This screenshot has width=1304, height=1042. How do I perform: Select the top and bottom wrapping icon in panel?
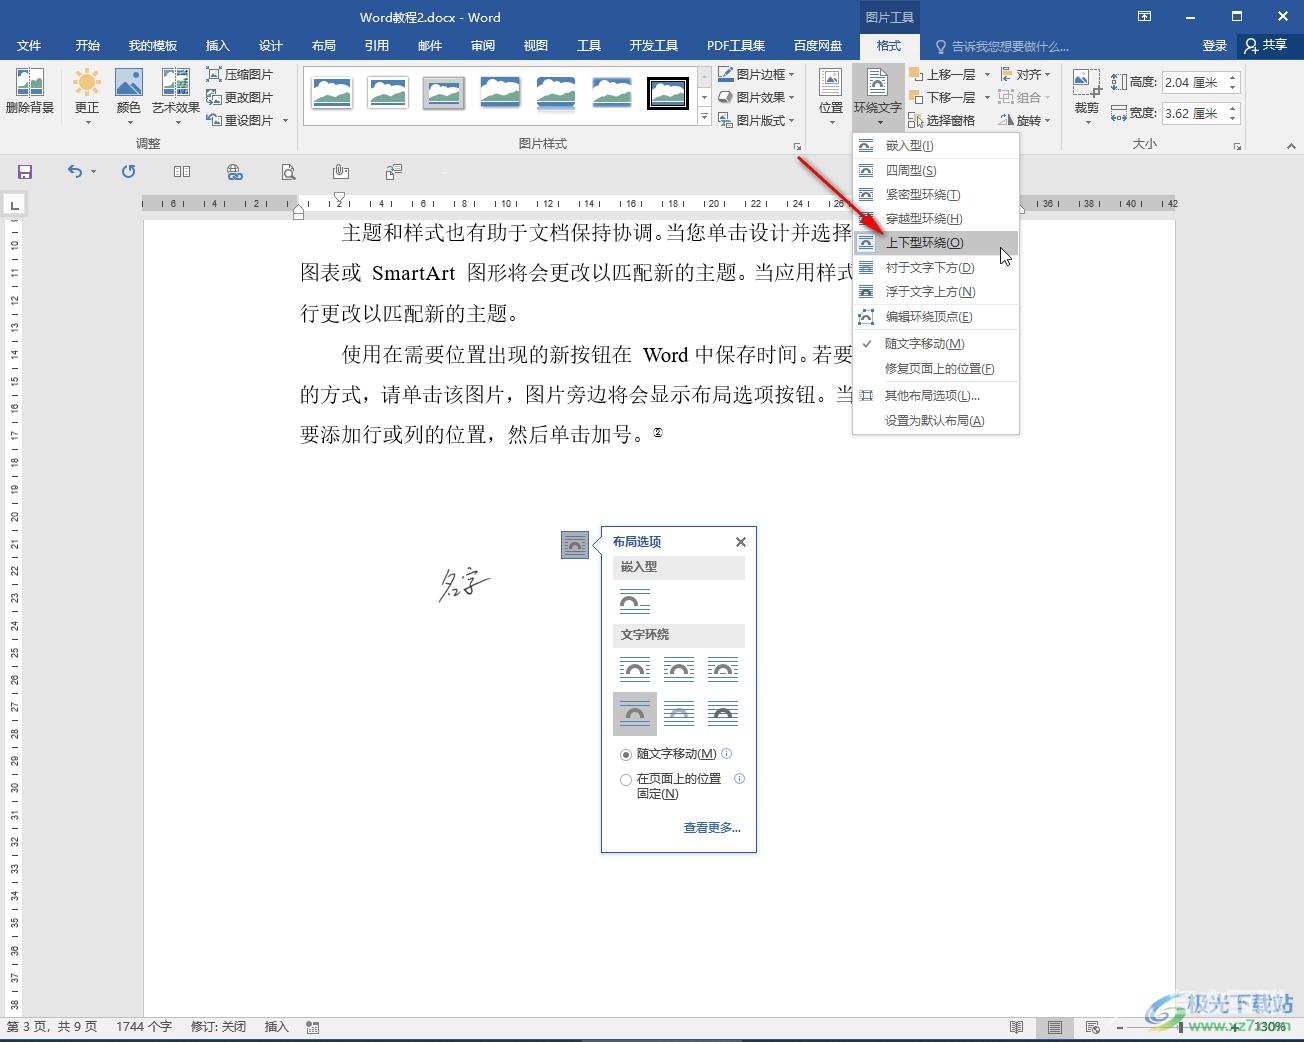pyautogui.click(x=635, y=713)
